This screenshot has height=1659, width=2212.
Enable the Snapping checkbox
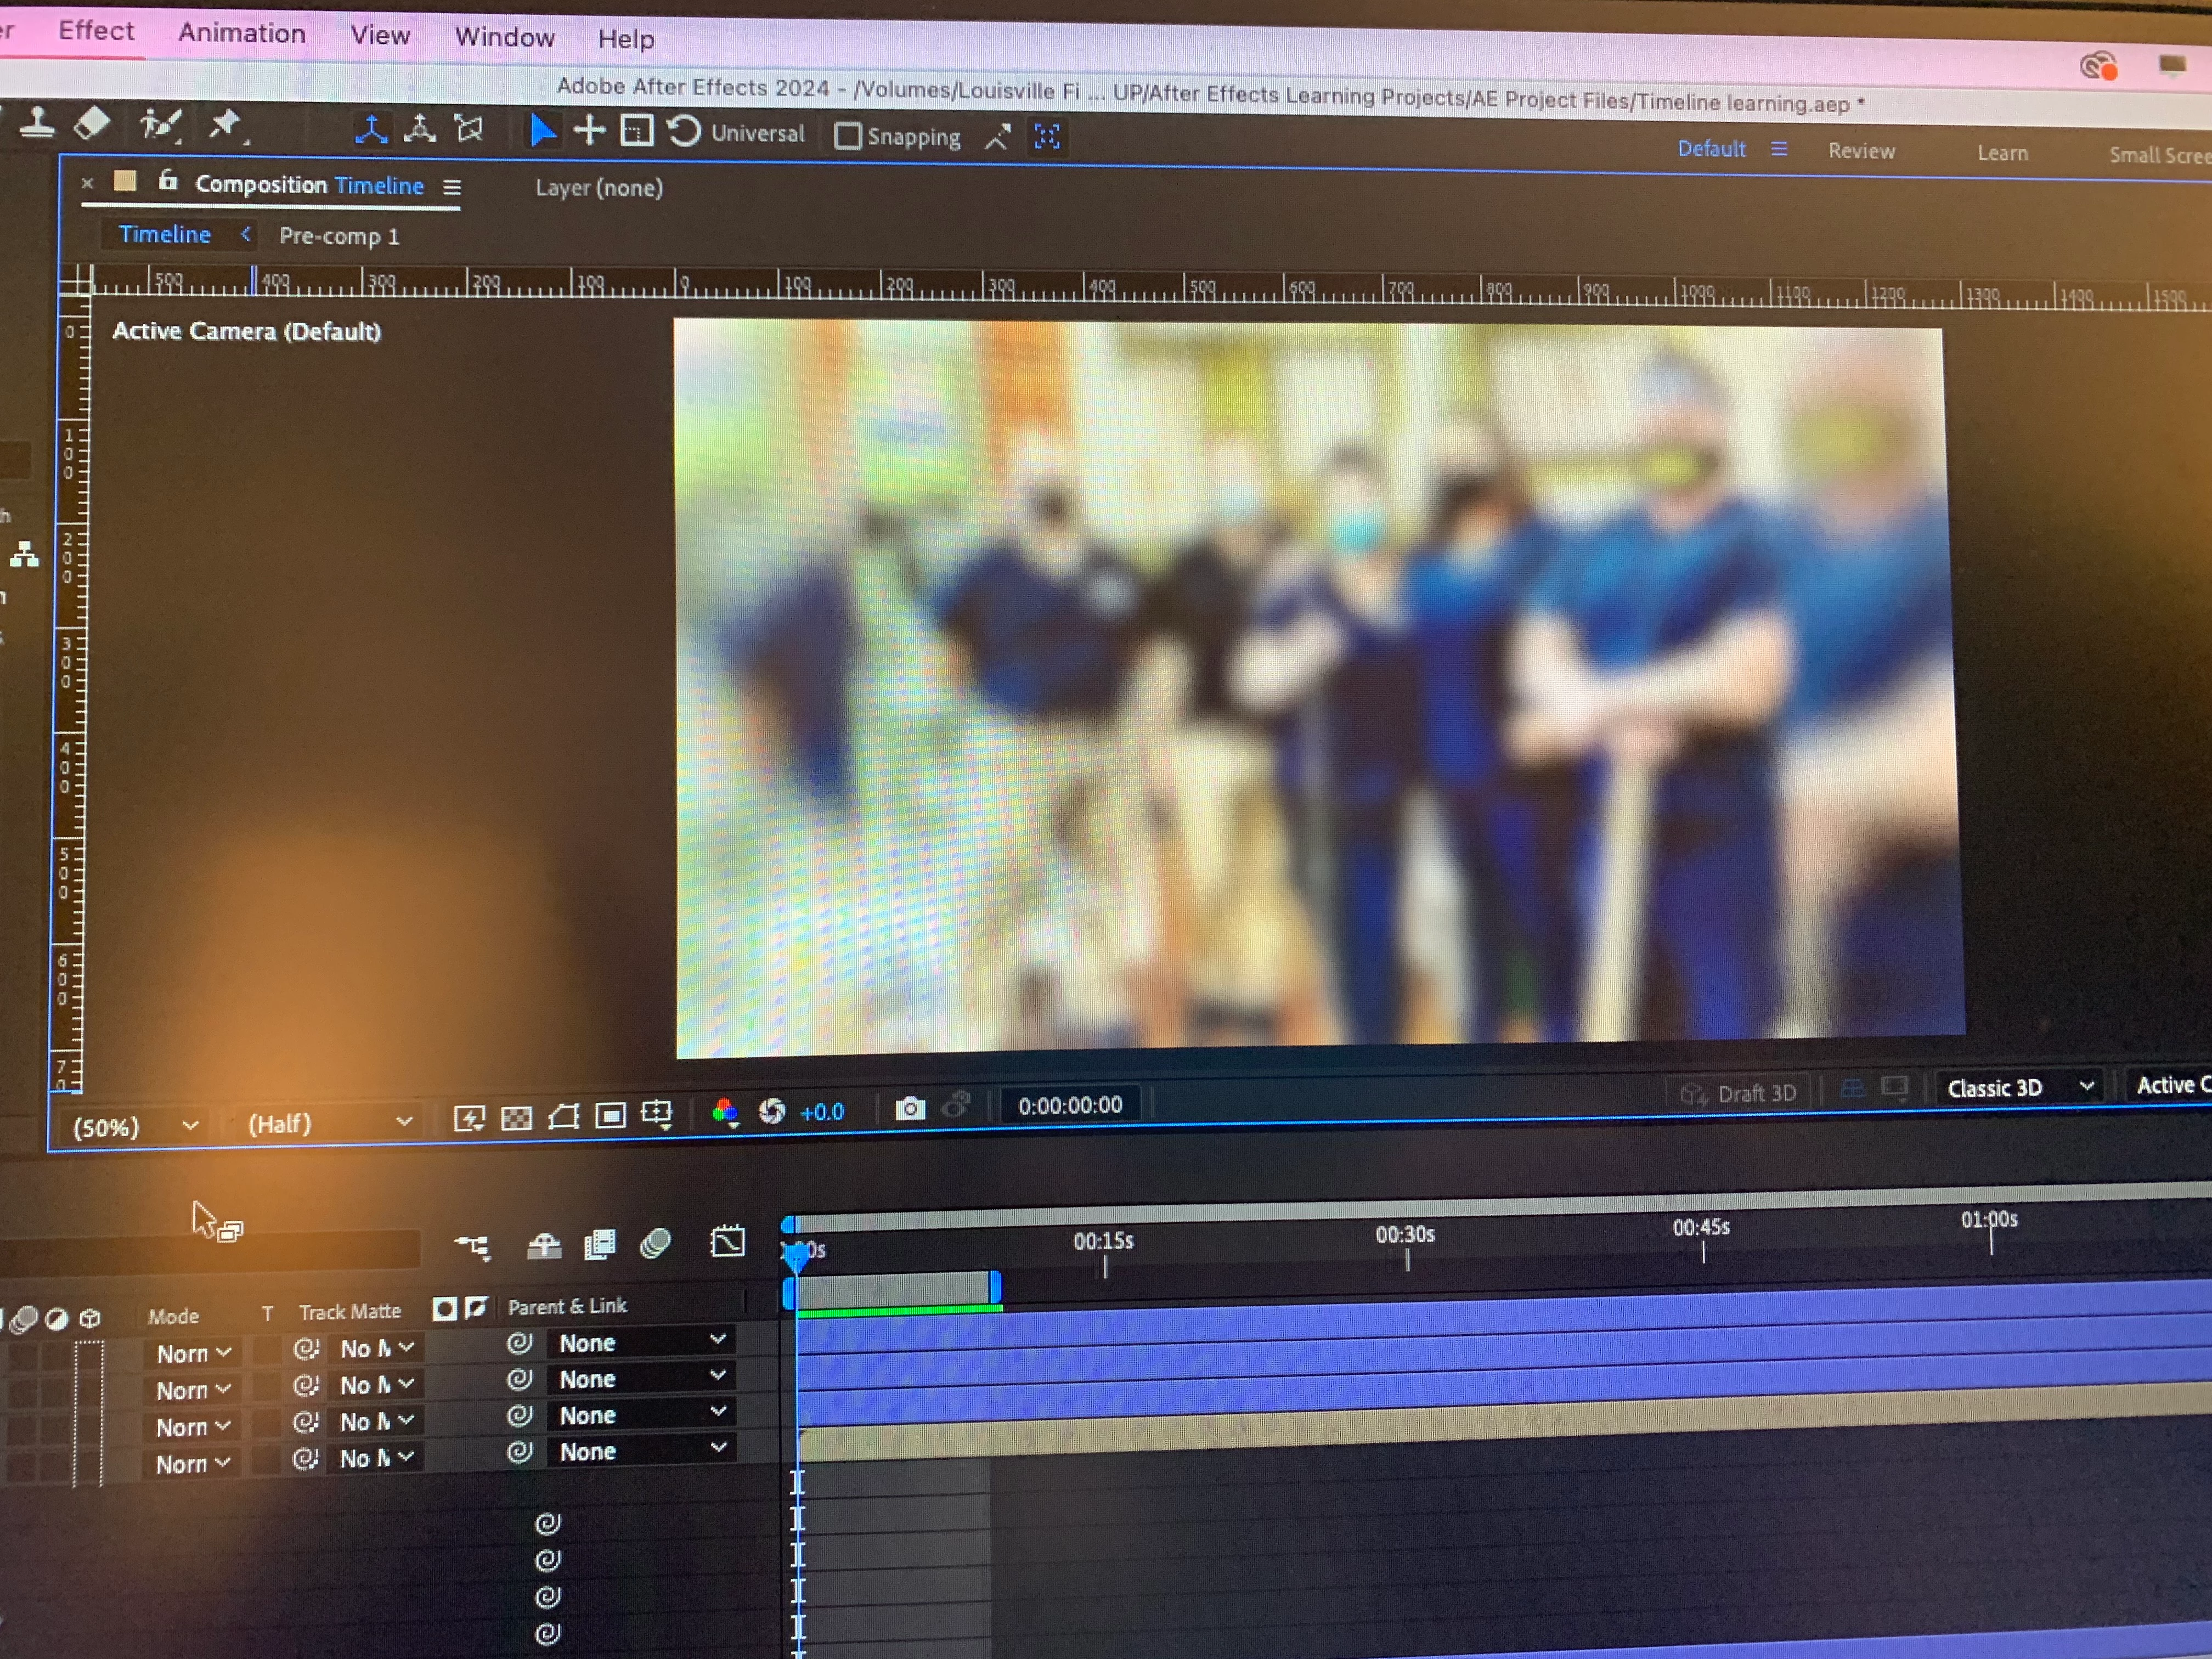pyautogui.click(x=847, y=135)
